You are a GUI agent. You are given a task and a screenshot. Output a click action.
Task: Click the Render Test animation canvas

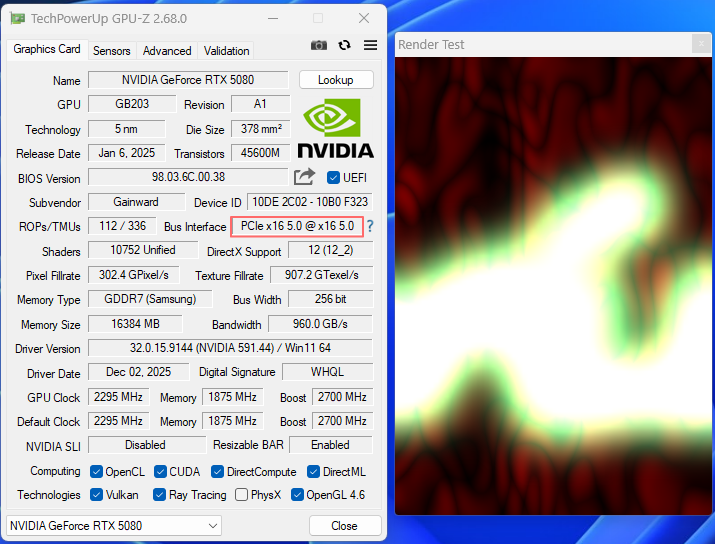[x=553, y=286]
